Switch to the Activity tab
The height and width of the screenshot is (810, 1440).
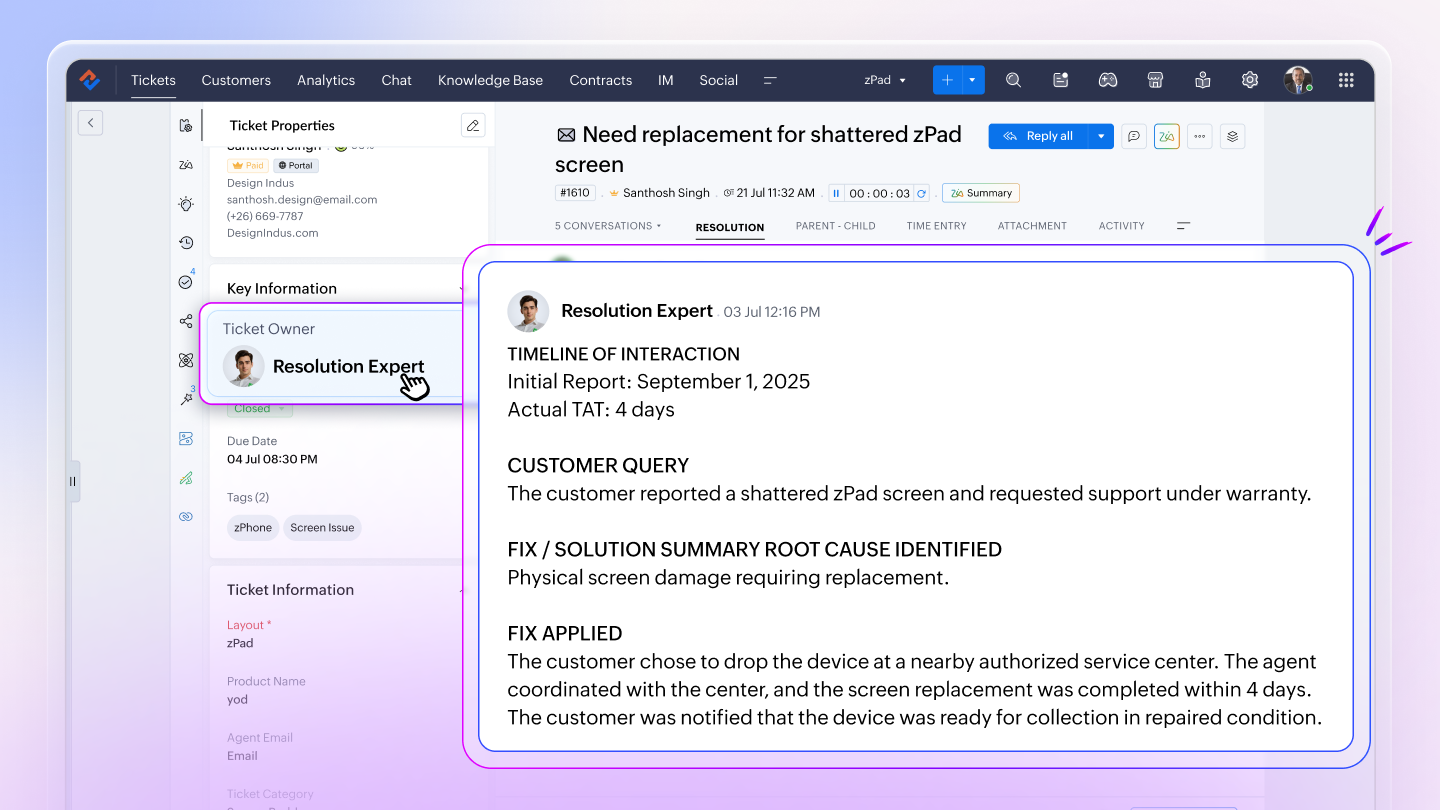coord(1122,226)
